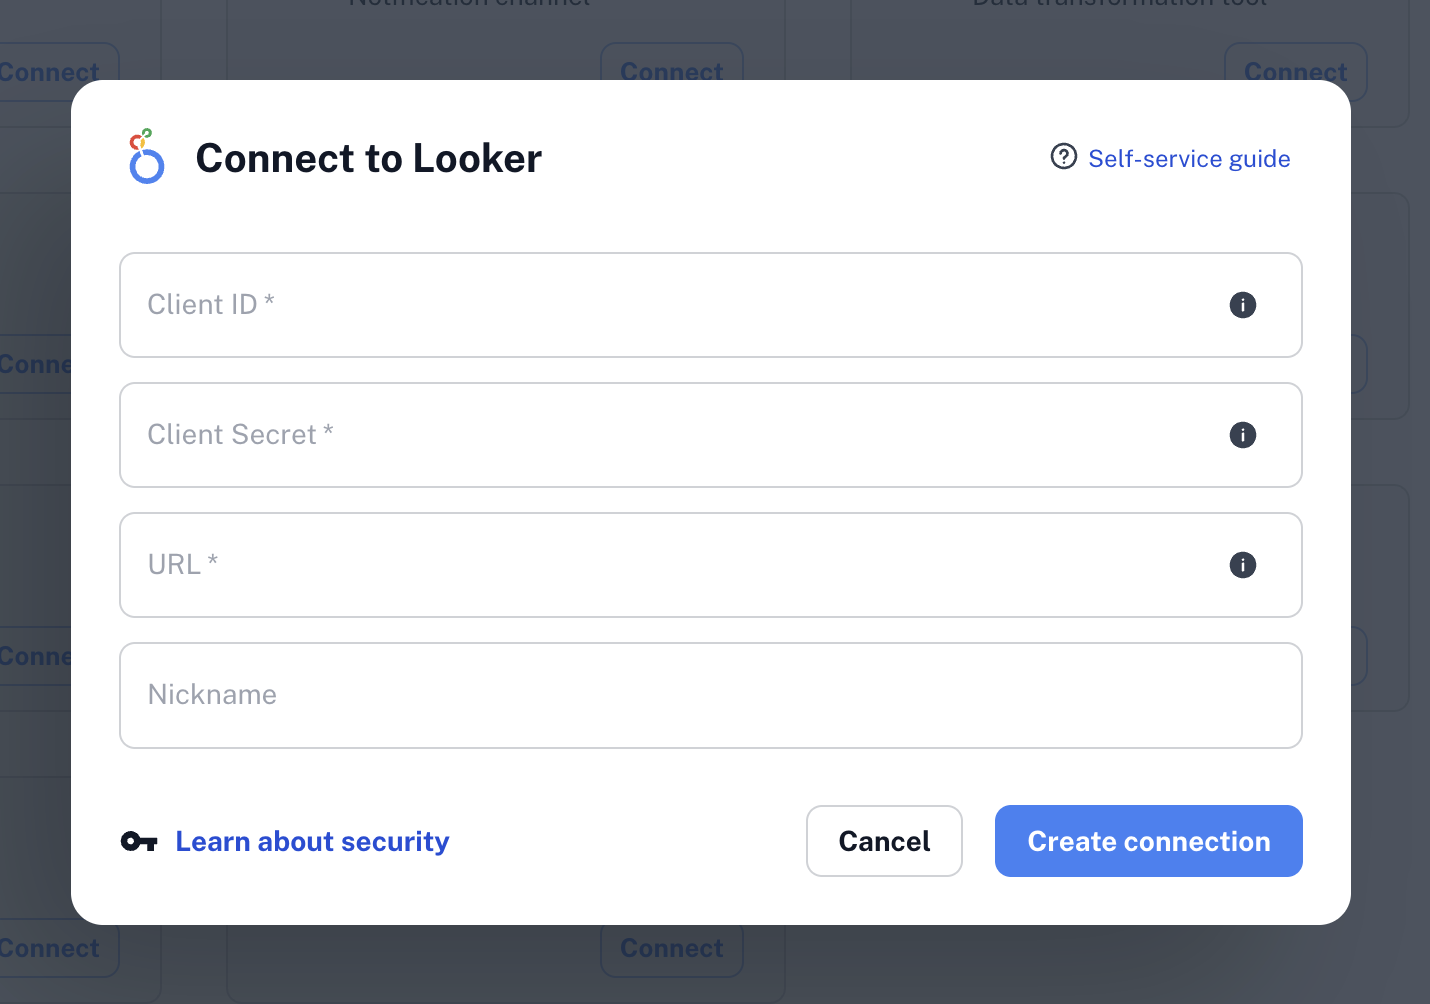
Task: Open the Self-service guide link
Action: (x=1189, y=159)
